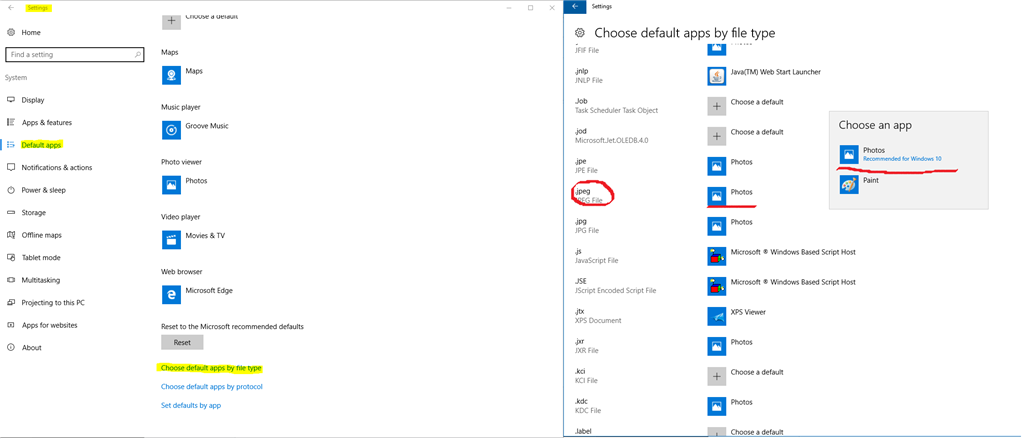Click the Groove Music player icon
1024x439 pixels.
pyautogui.click(x=171, y=130)
